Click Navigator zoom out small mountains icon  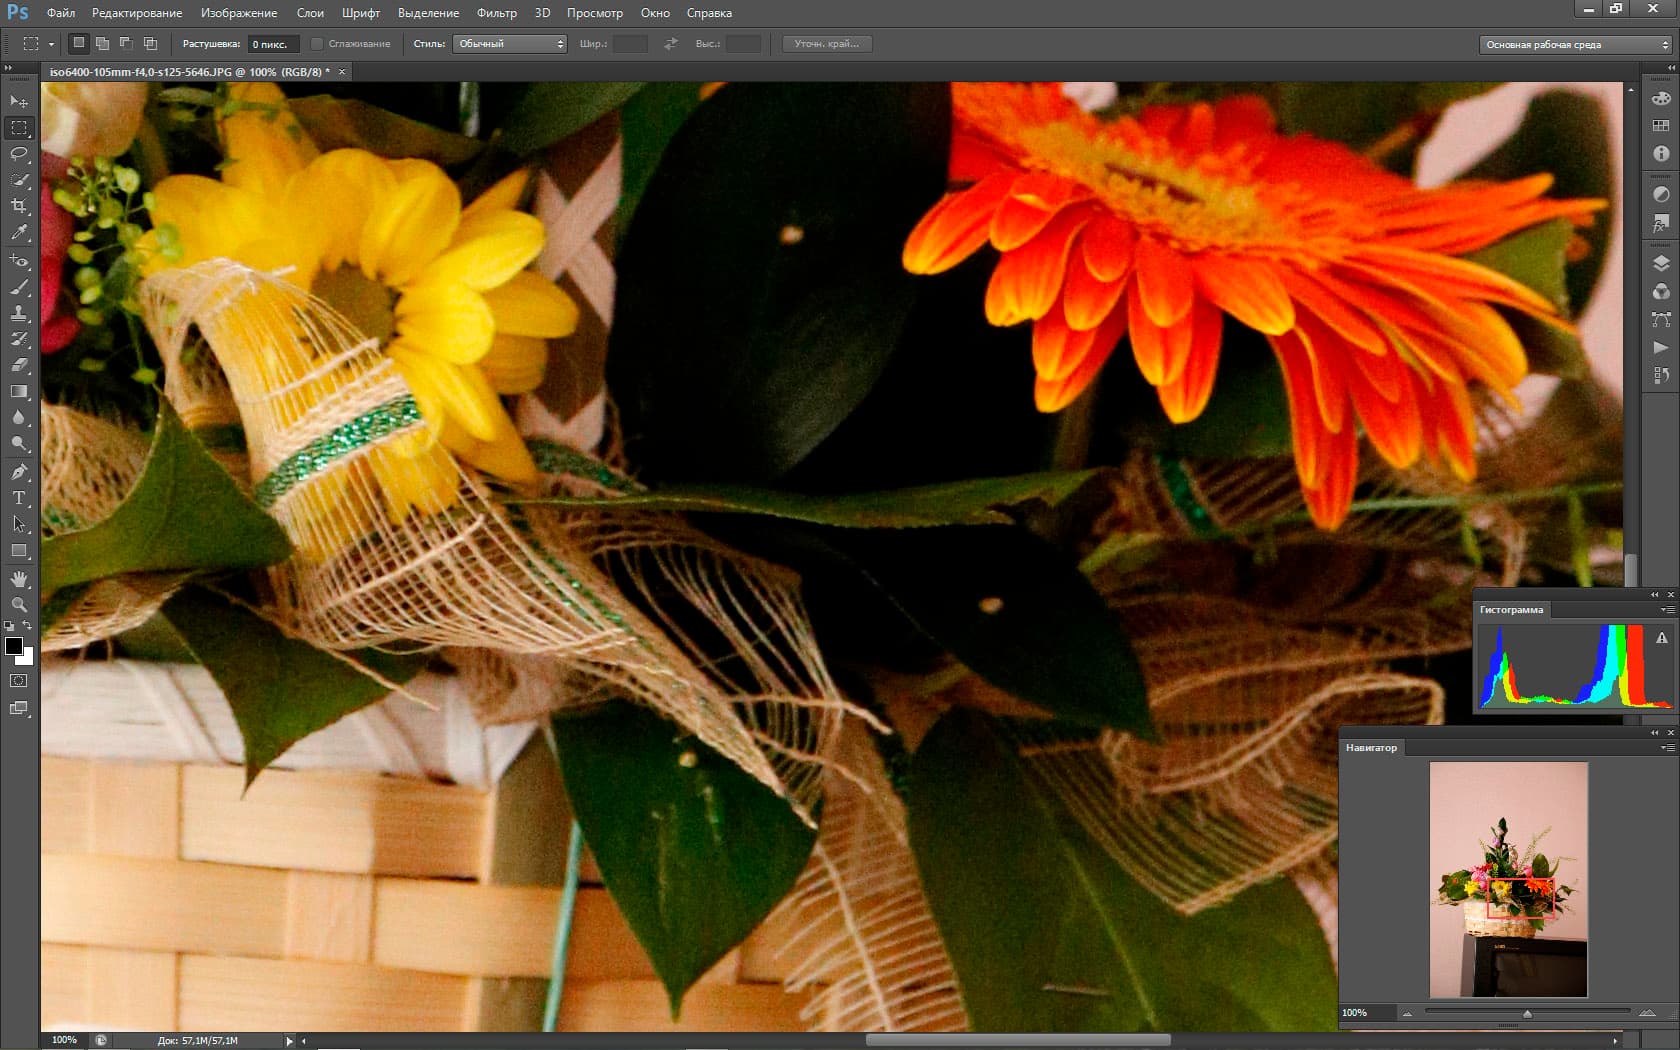[1408, 1014]
